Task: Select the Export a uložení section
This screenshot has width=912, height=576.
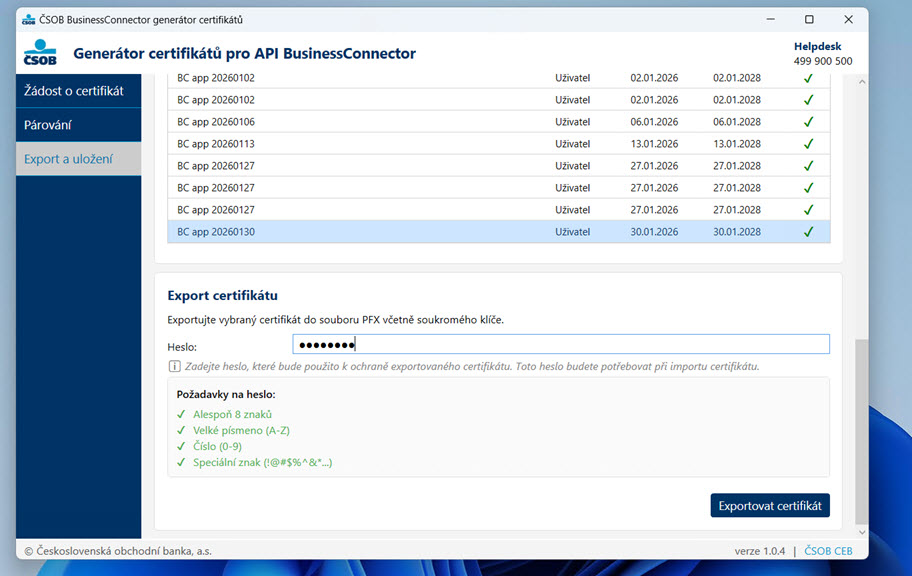Action: tap(79, 159)
